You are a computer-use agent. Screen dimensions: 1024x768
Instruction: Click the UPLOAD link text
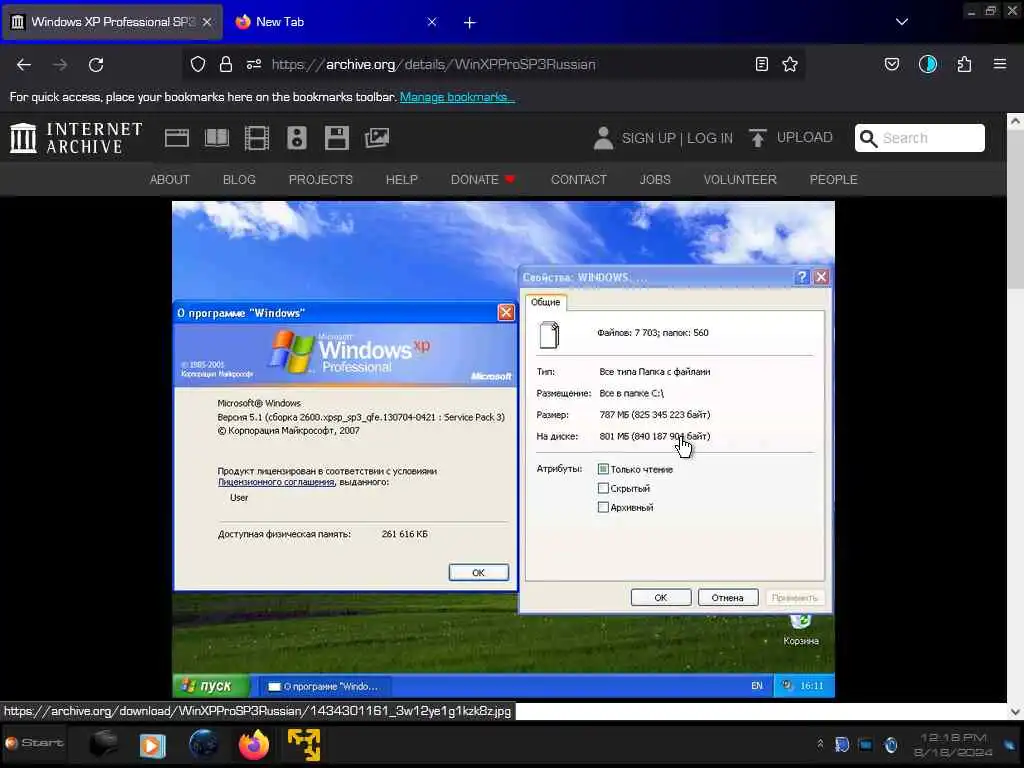(805, 137)
